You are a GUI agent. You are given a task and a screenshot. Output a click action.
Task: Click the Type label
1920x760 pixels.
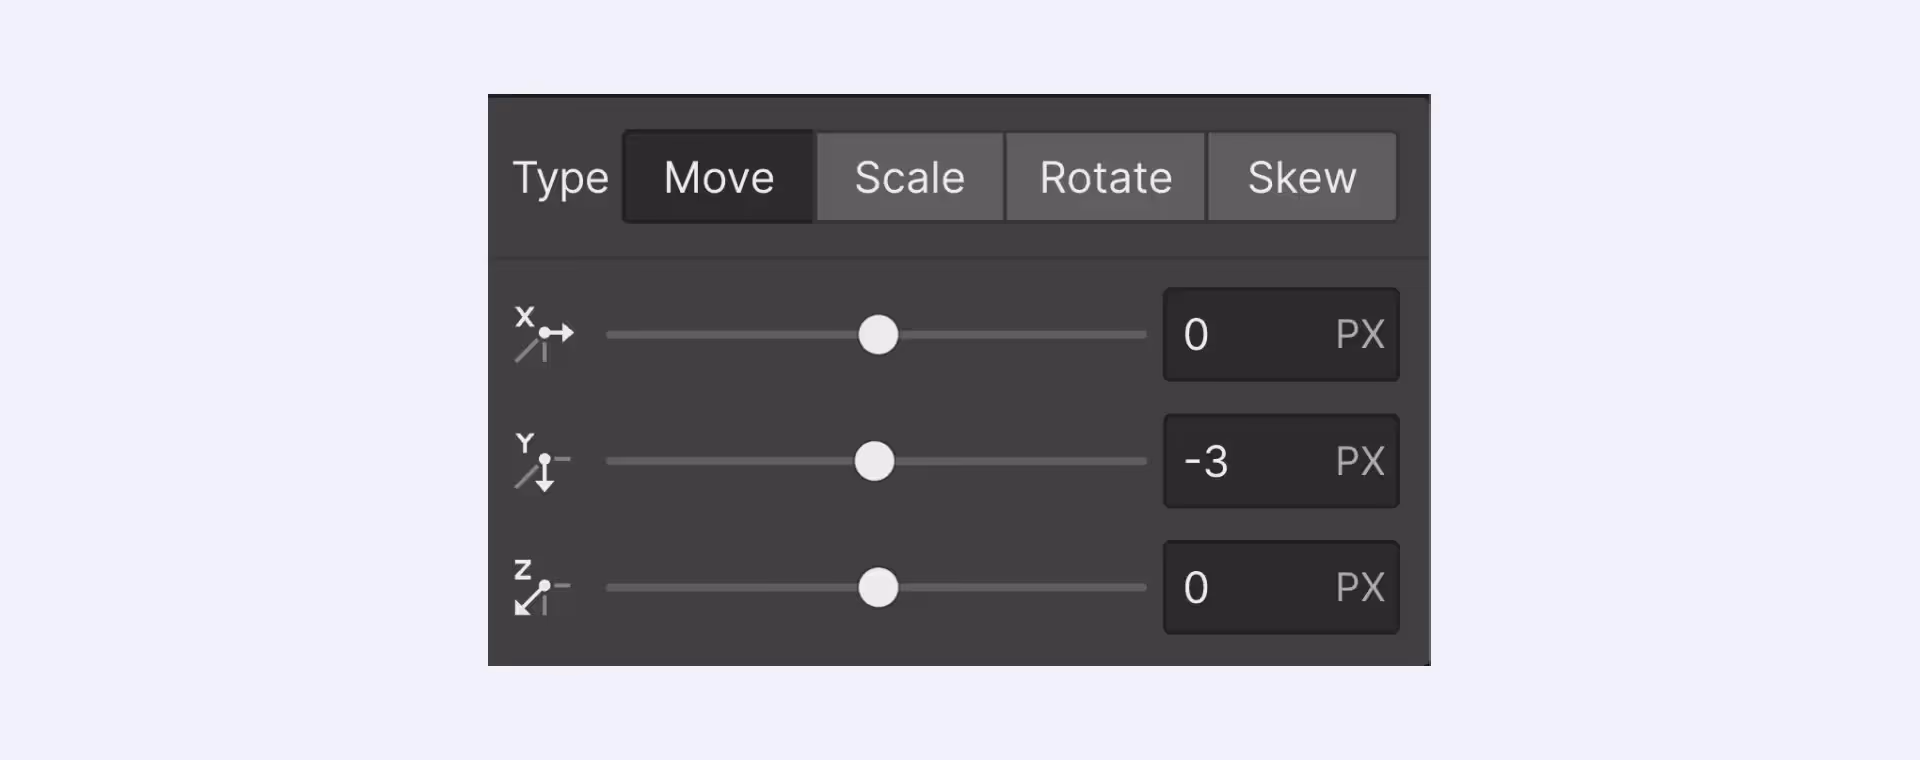560,179
